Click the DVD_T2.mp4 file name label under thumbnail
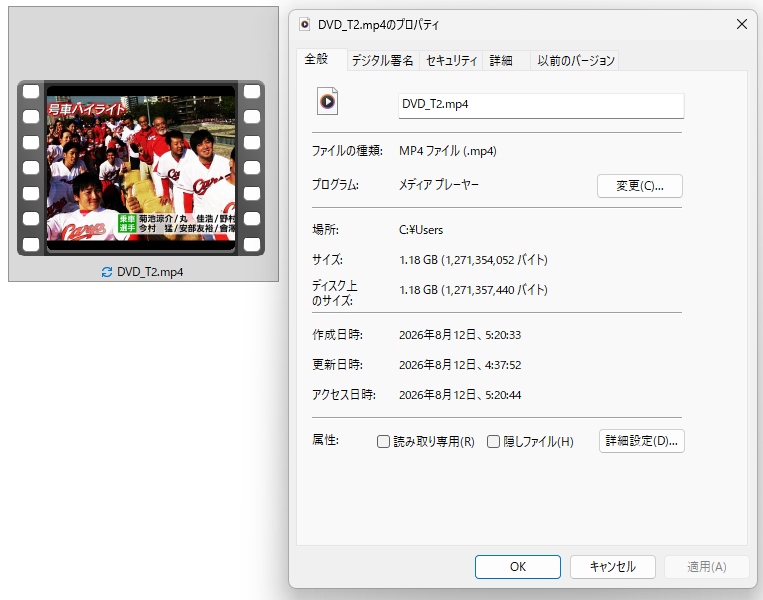 (150, 272)
